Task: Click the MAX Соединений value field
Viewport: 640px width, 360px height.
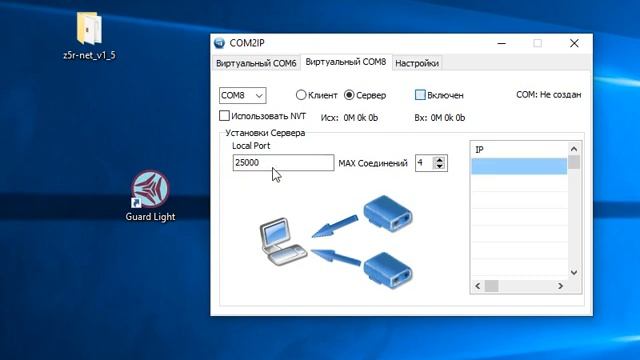Action: pyautogui.click(x=424, y=163)
